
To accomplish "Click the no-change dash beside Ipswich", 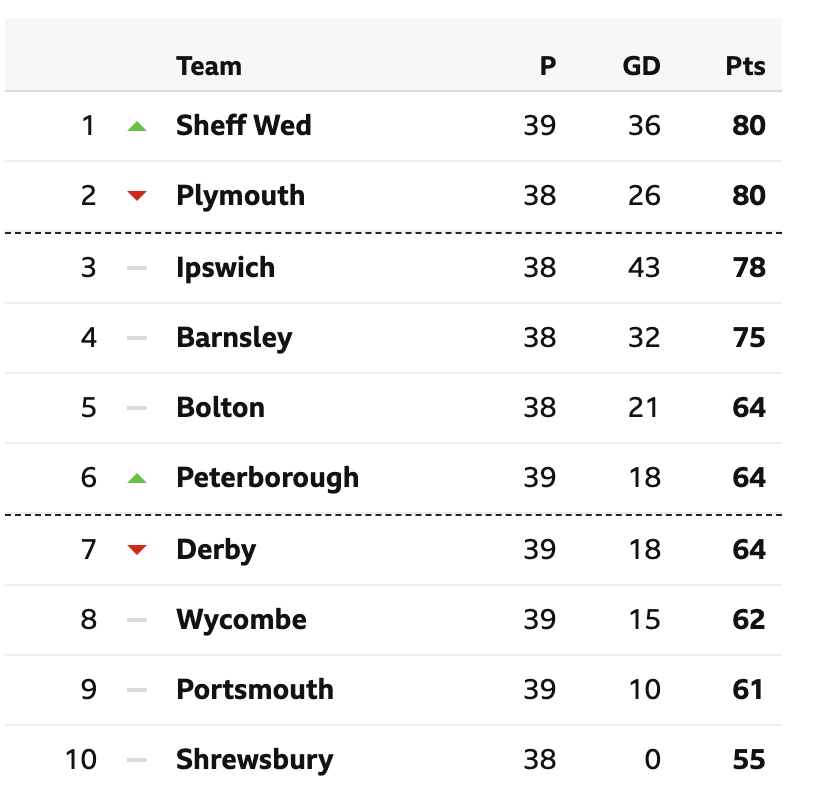I will tap(137, 268).
